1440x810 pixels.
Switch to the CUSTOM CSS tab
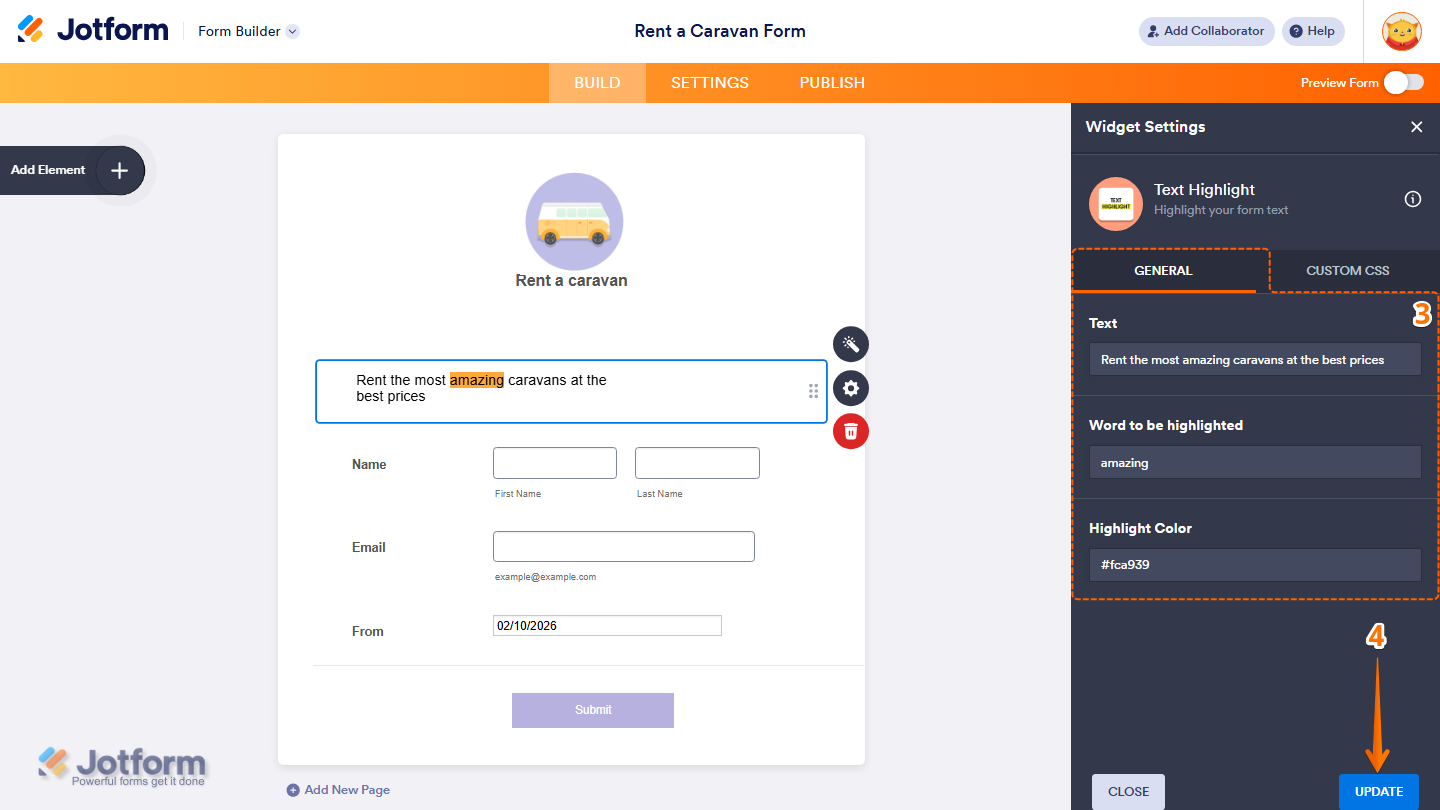coord(1347,270)
